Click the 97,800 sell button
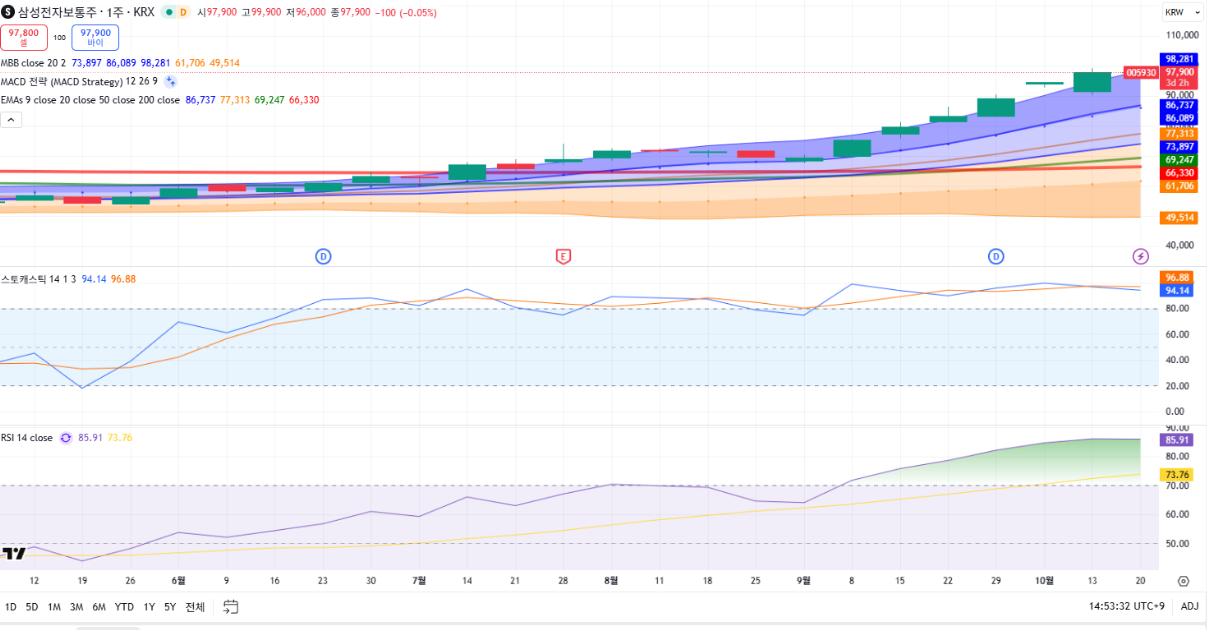Screen dimensions: 1207x630 [24, 37]
